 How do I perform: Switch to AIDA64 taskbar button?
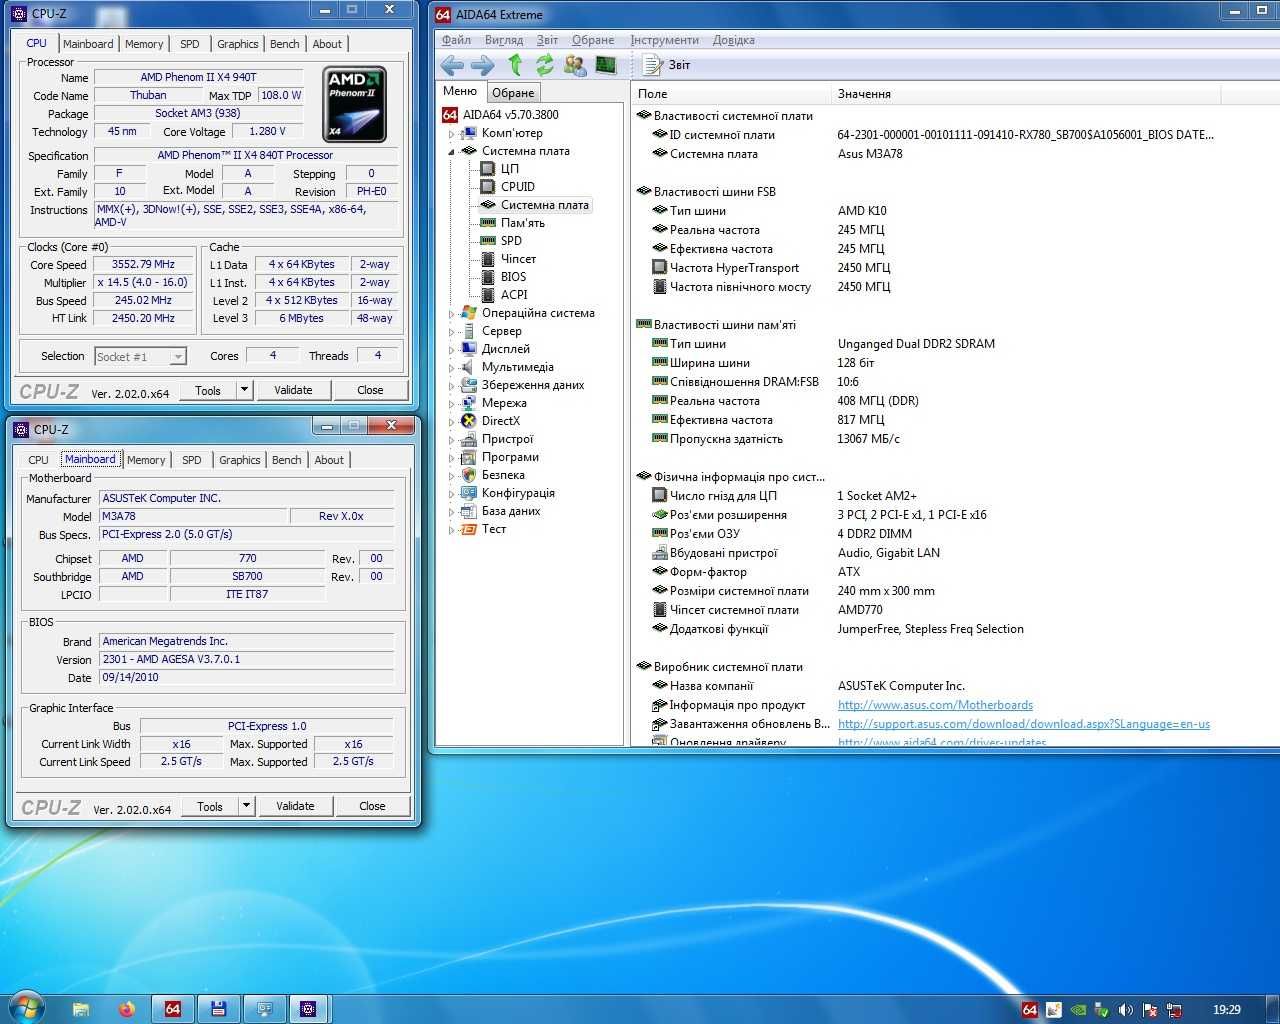[x=172, y=1009]
